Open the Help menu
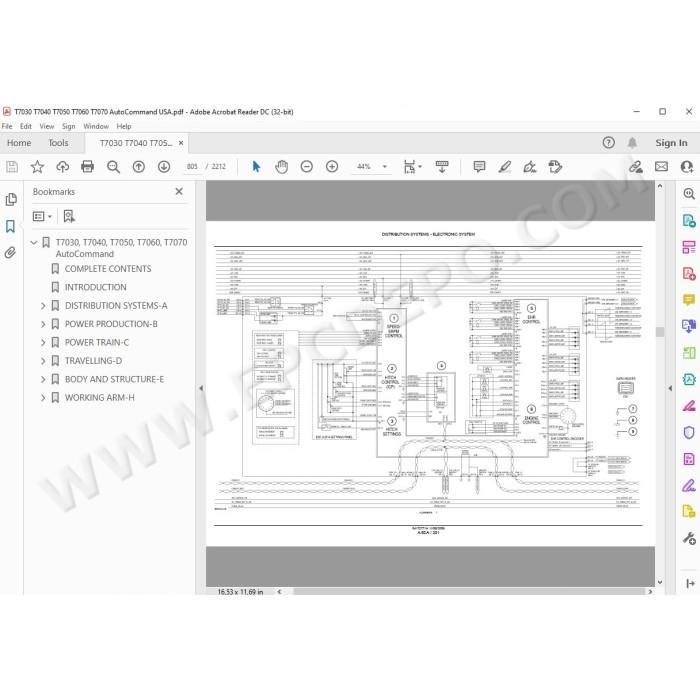700x700 pixels. [x=124, y=126]
